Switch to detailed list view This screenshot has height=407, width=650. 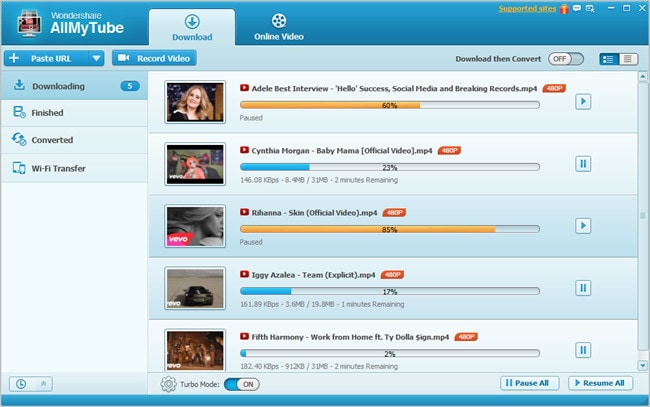click(609, 59)
